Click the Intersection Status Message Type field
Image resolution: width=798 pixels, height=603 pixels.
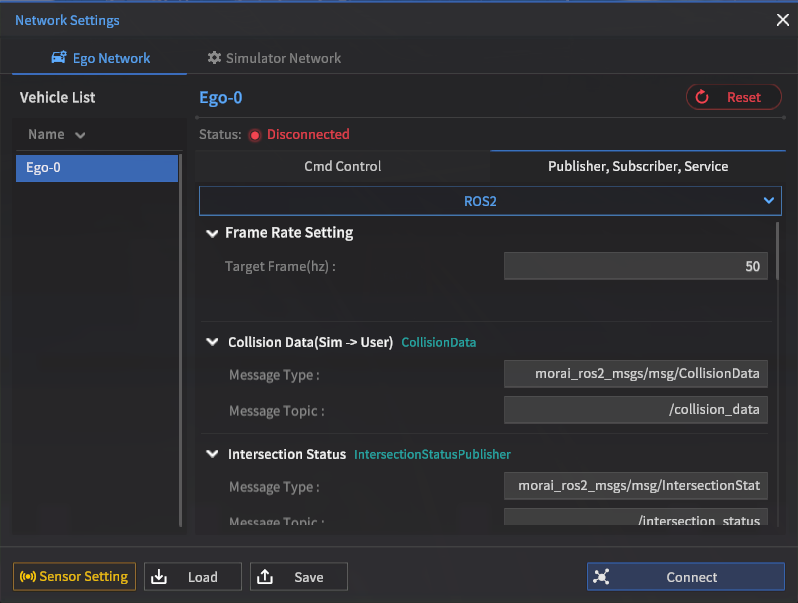pyautogui.click(x=636, y=486)
